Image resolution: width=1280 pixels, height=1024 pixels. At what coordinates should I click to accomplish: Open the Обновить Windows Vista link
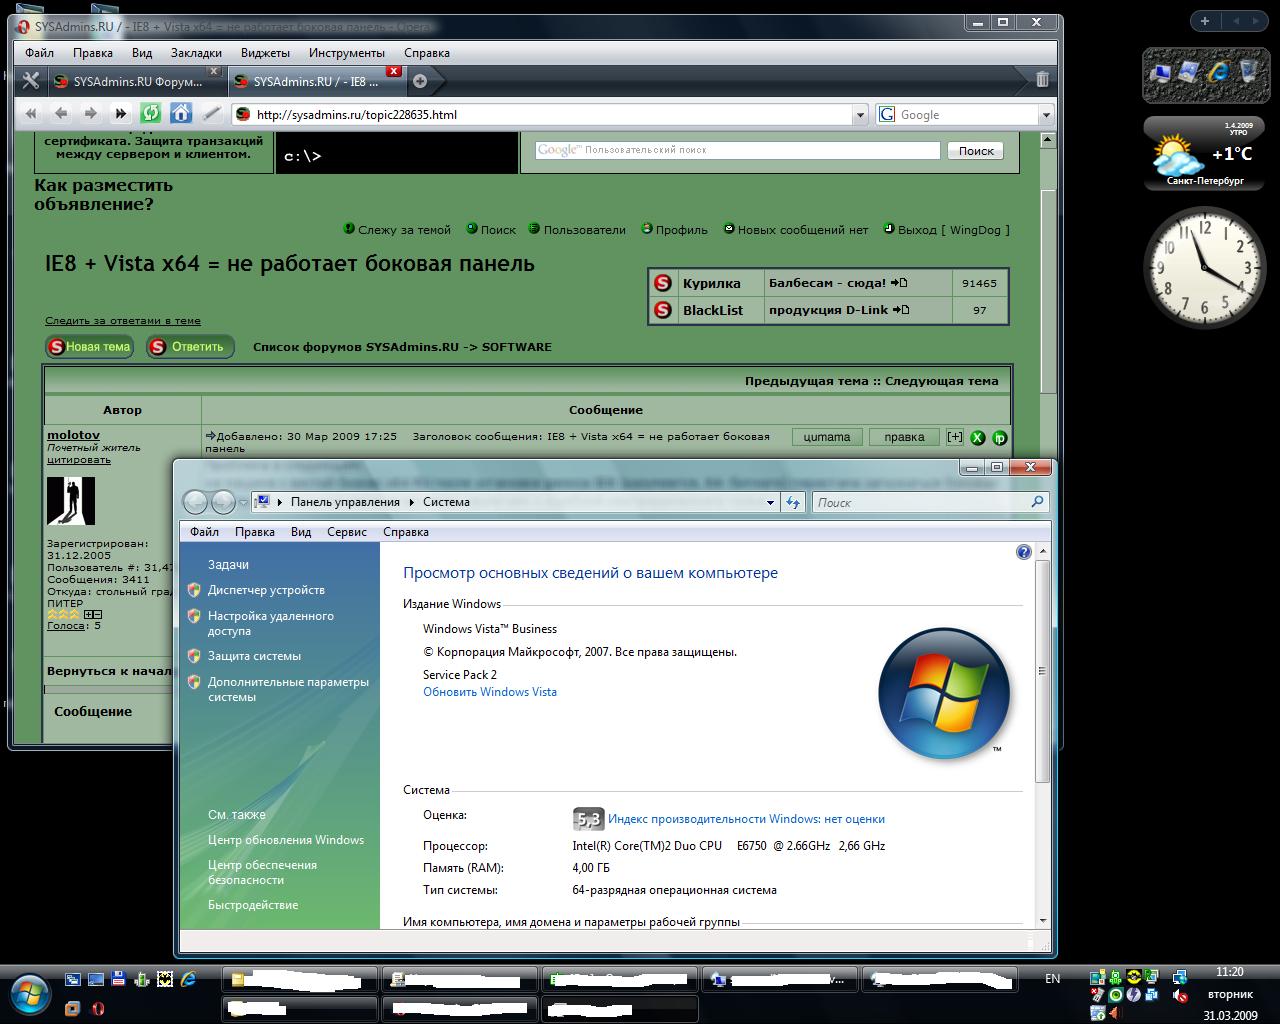[490, 692]
